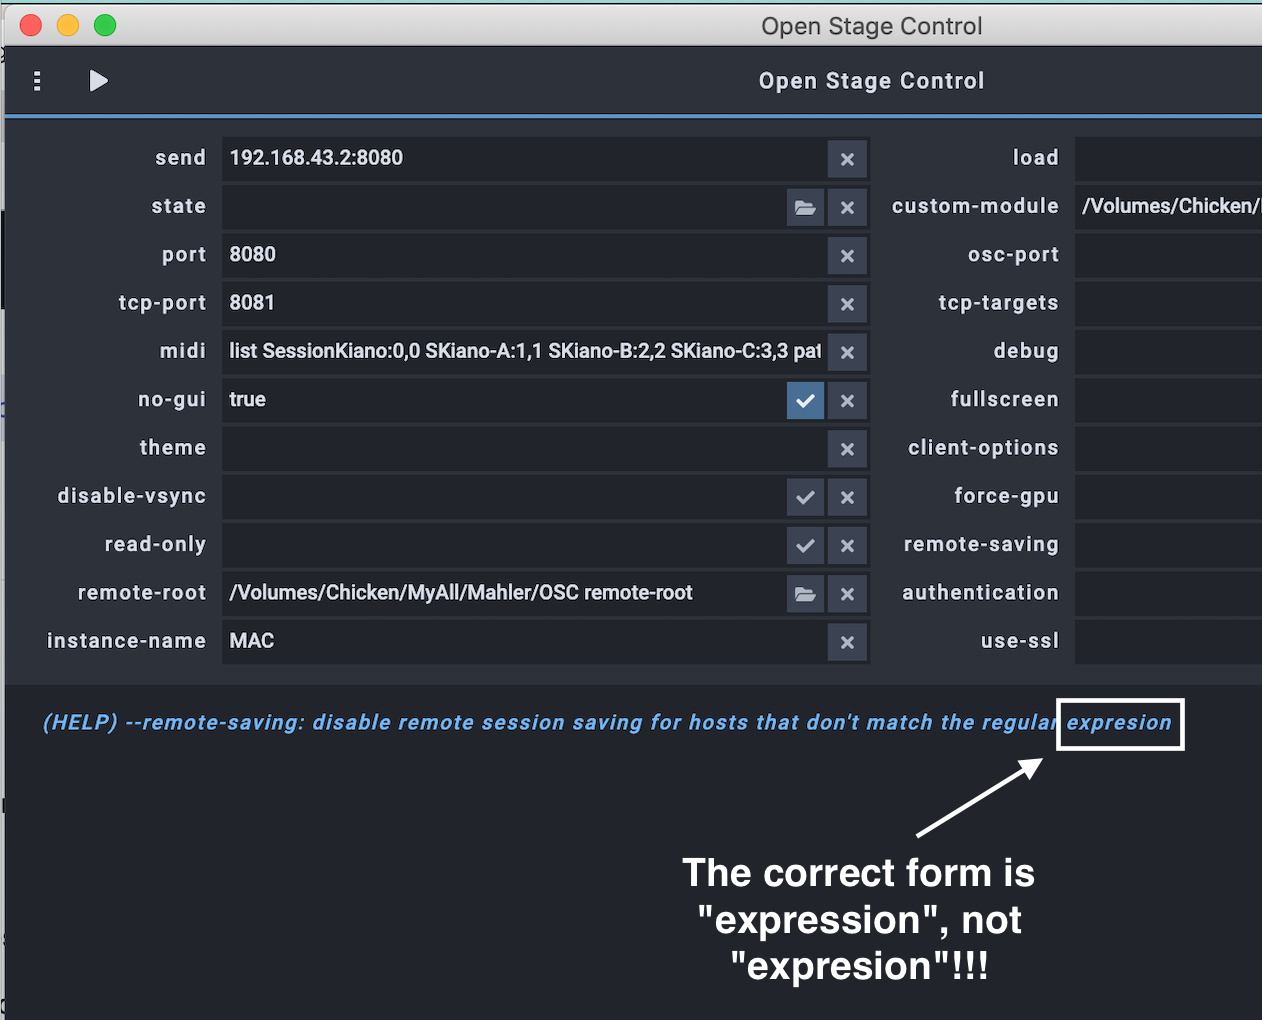Edit the tcp-port field containing 8081
This screenshot has height=1020, width=1262.
pyautogui.click(x=524, y=303)
